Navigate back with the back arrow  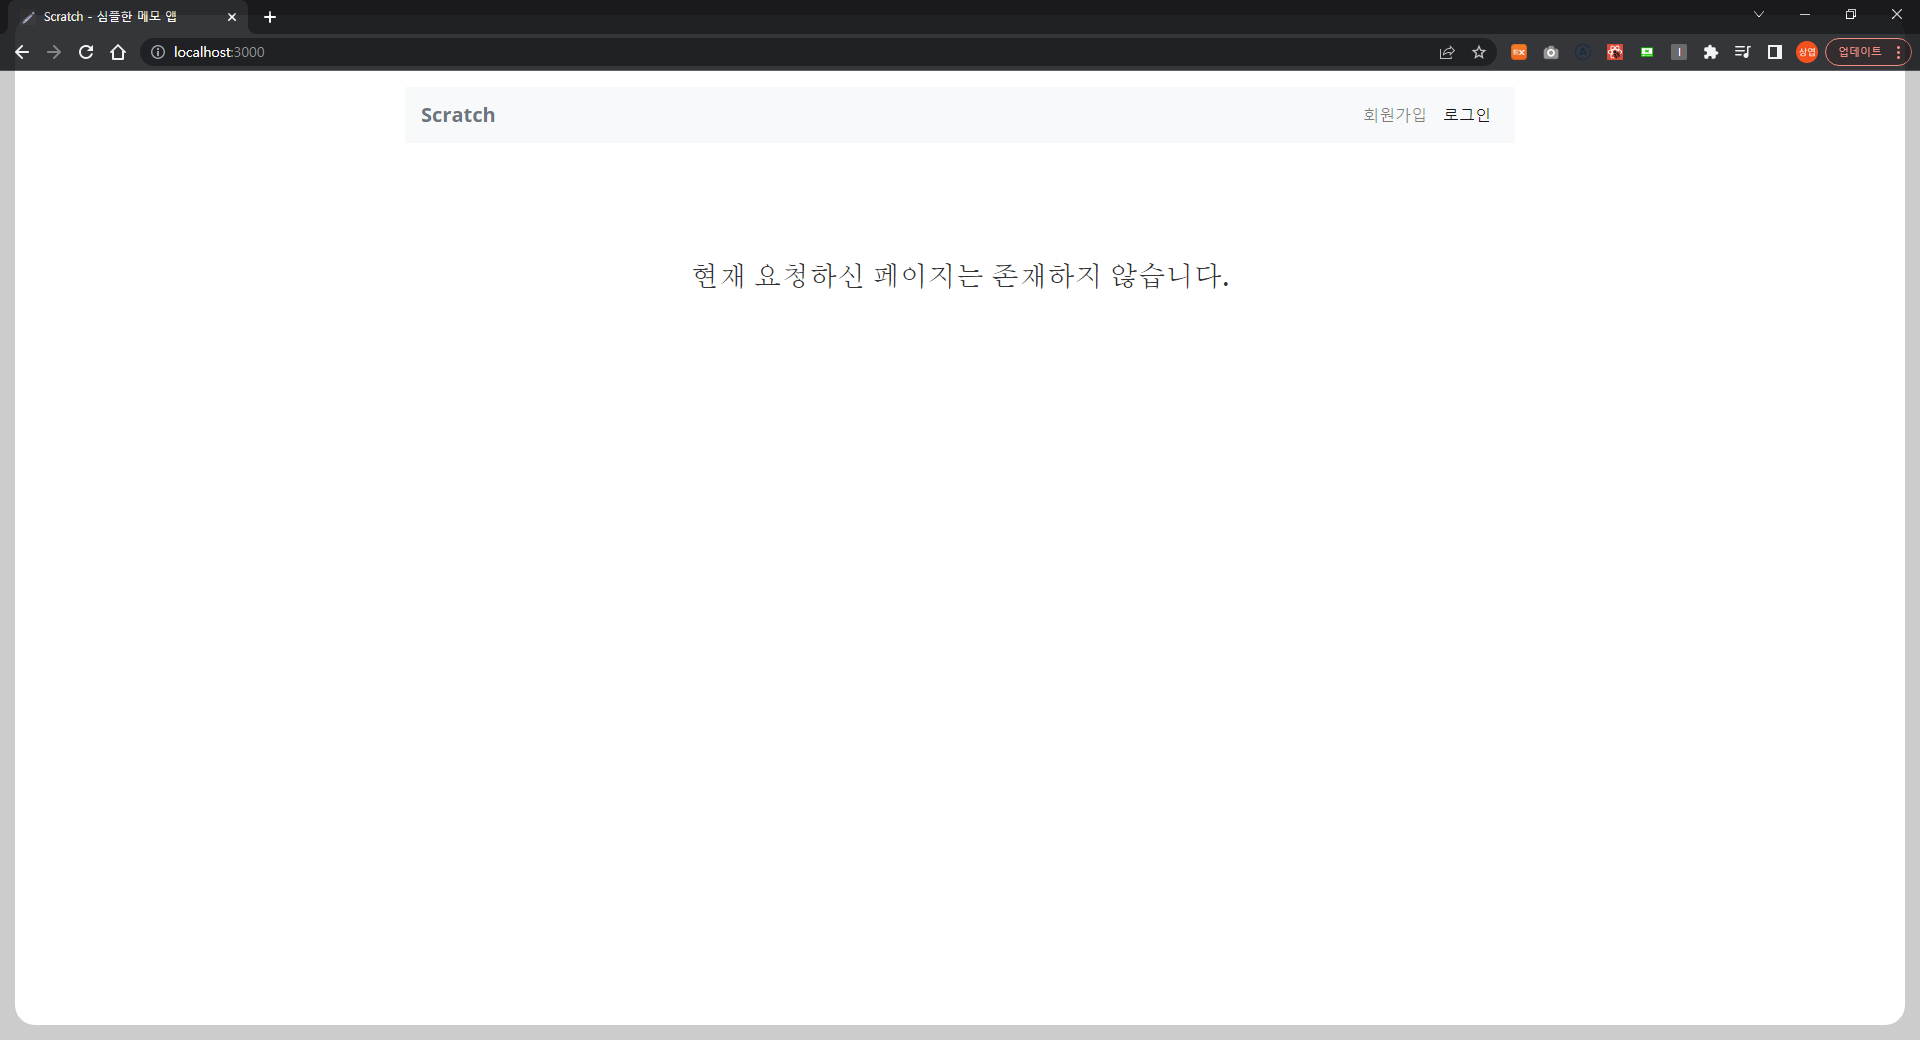21,52
